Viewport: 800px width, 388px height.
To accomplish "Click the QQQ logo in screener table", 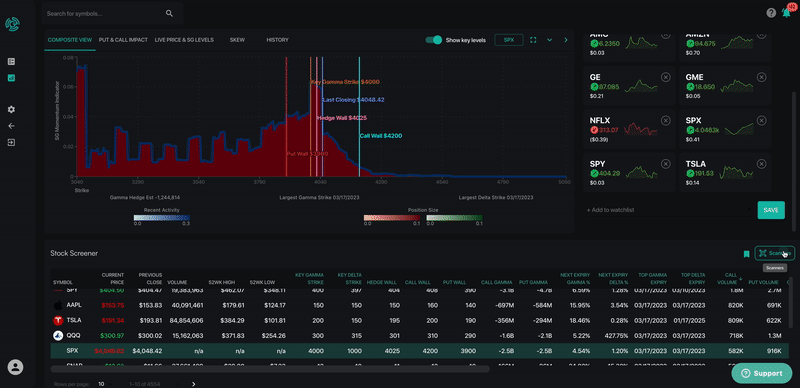I will tap(58, 336).
